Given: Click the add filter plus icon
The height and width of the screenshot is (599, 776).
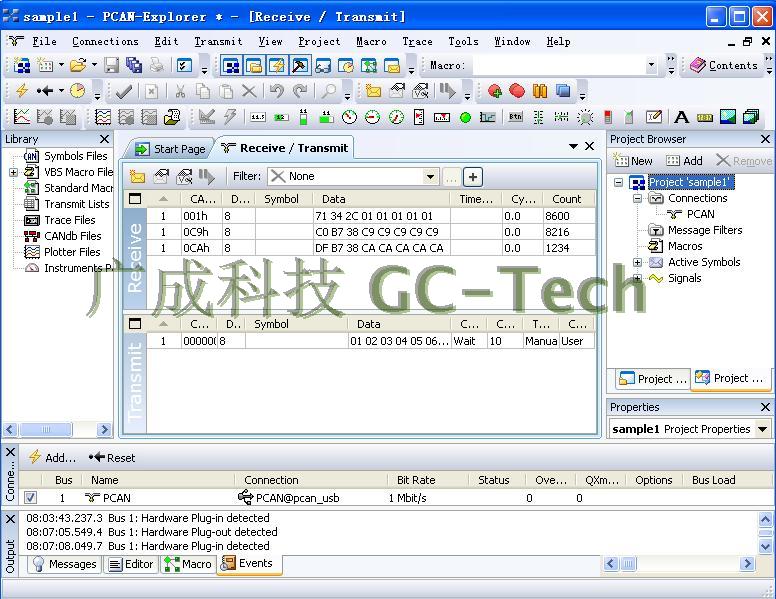Looking at the screenshot, I should 473,177.
